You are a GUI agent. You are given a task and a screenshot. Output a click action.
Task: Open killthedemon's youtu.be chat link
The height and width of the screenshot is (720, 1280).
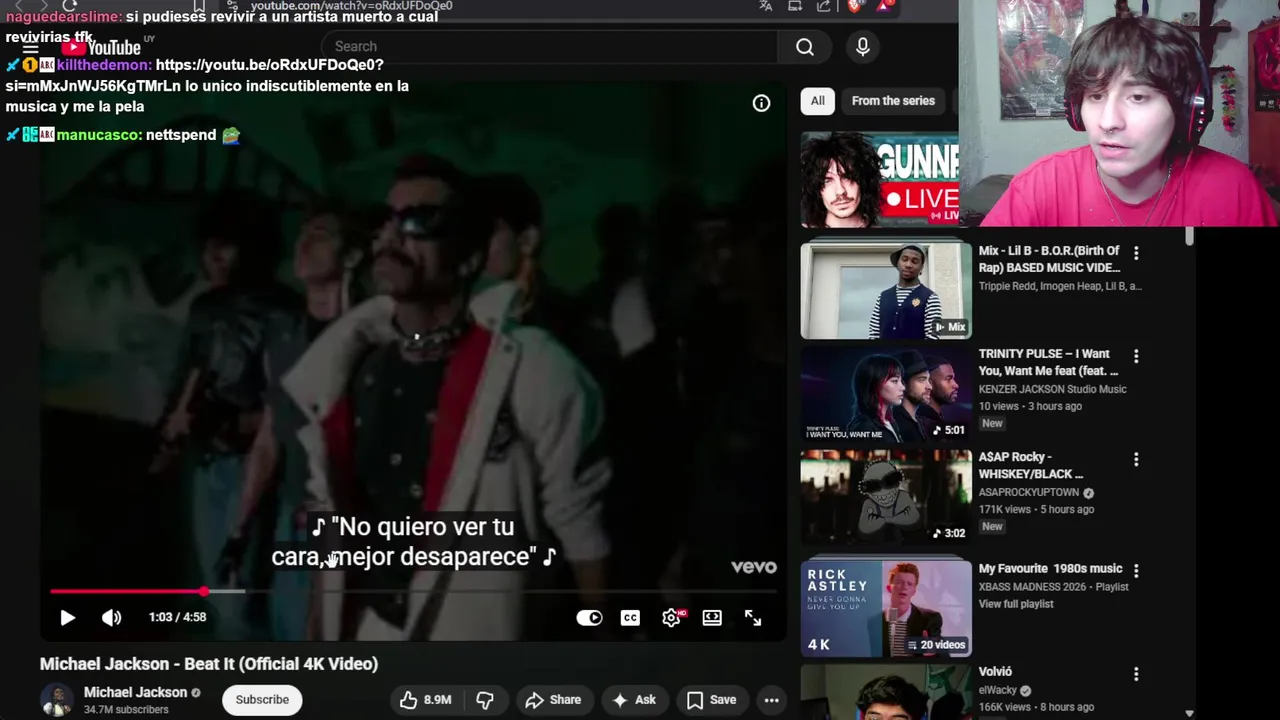[x=269, y=65]
